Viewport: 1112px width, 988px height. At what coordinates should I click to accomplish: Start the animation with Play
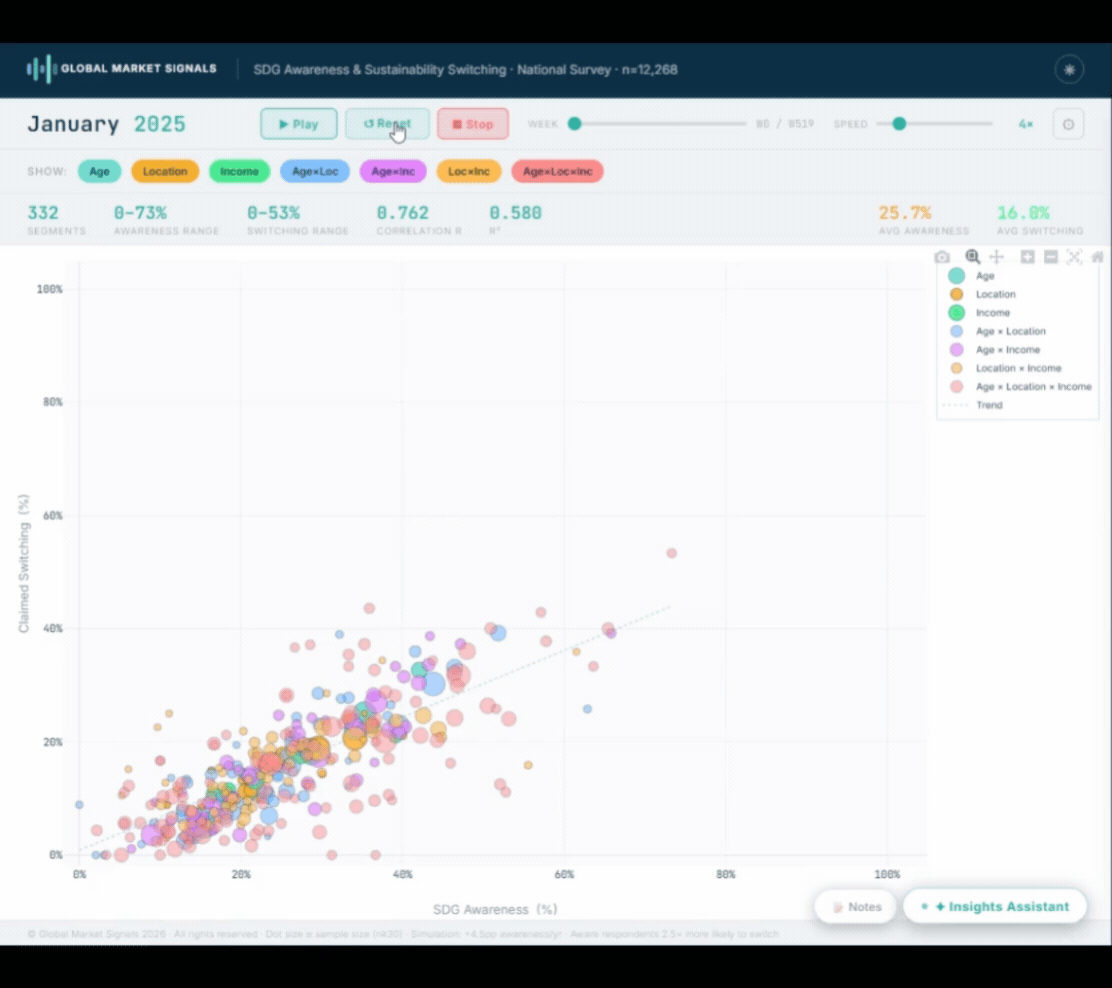tap(299, 124)
